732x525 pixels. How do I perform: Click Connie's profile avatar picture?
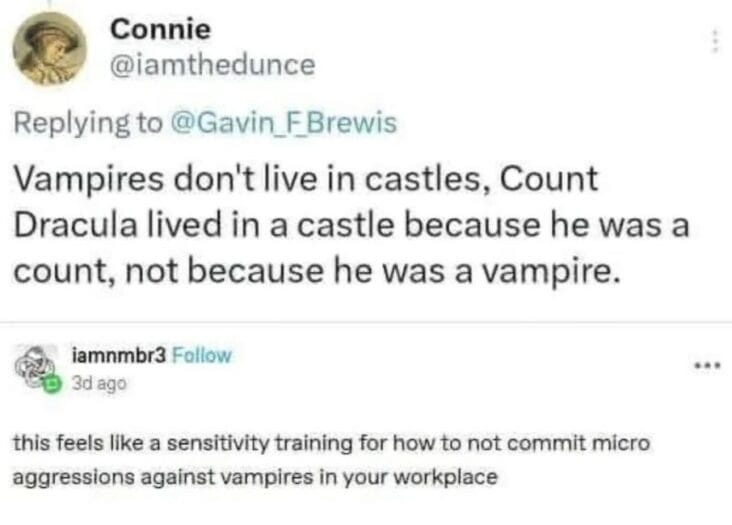click(49, 49)
